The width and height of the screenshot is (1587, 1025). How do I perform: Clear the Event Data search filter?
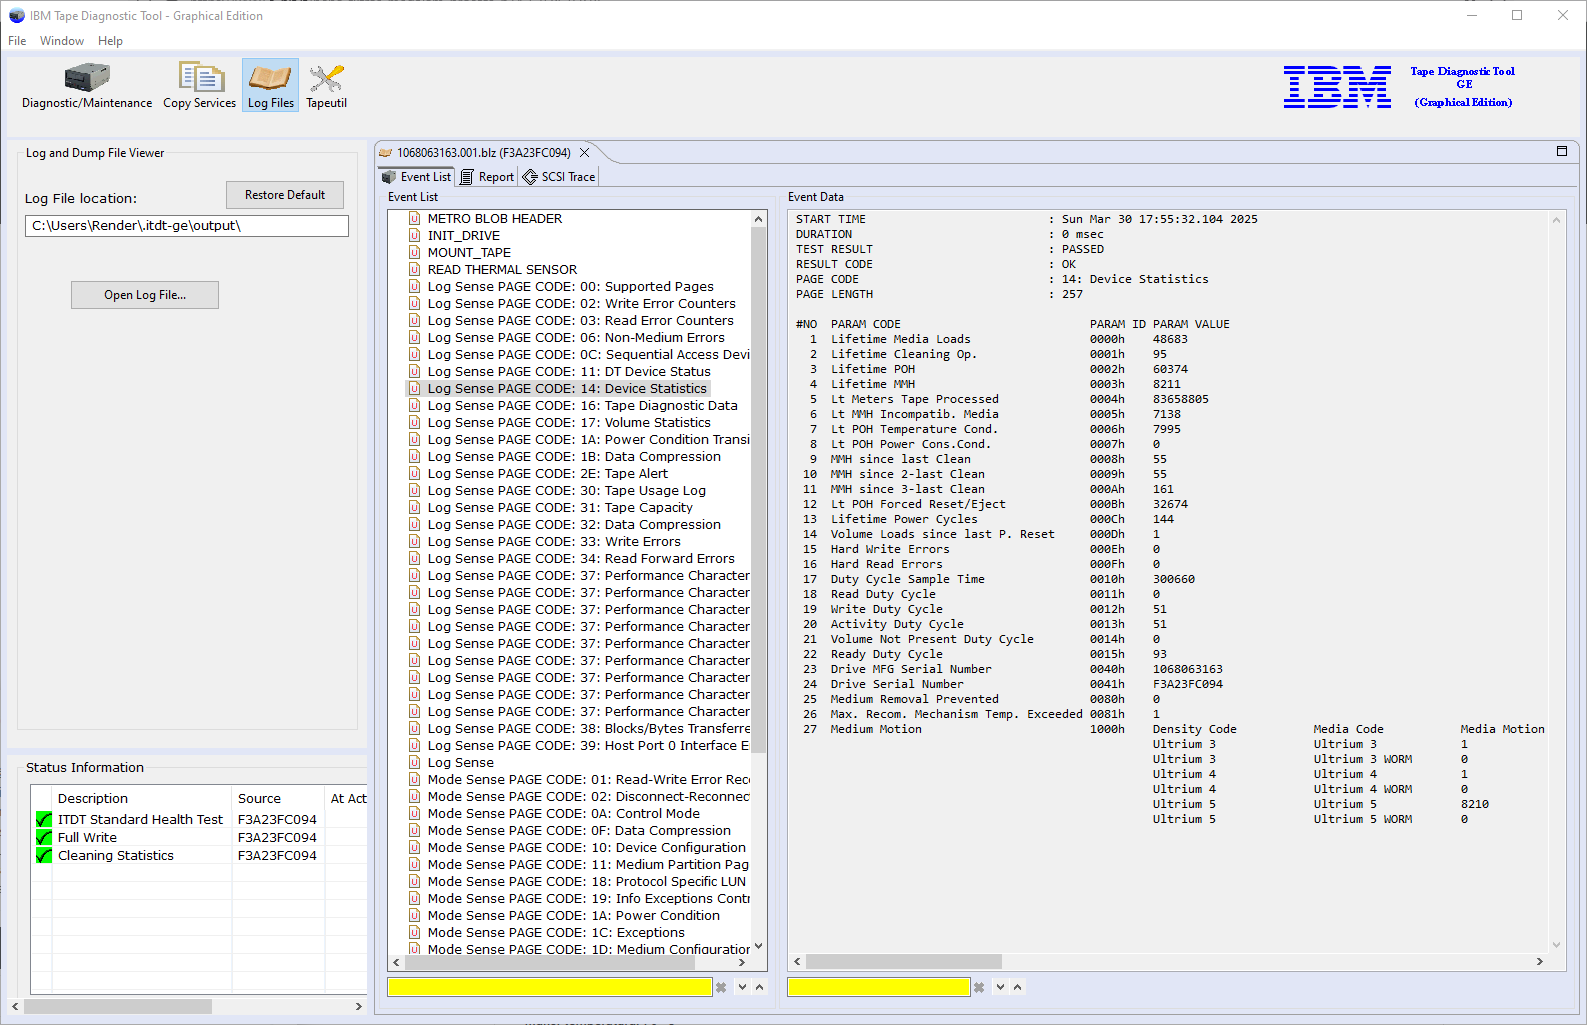(979, 987)
